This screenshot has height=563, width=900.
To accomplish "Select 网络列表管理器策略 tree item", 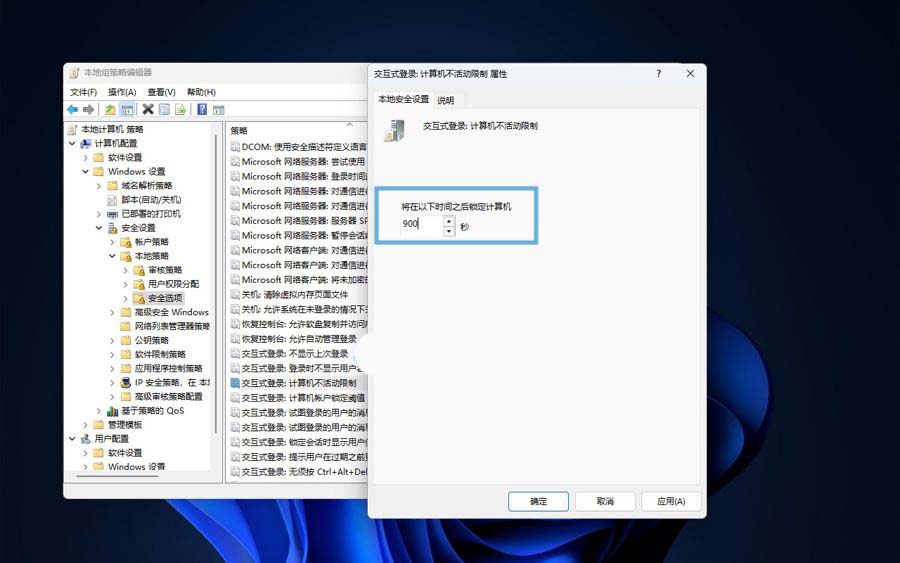I will point(172,326).
